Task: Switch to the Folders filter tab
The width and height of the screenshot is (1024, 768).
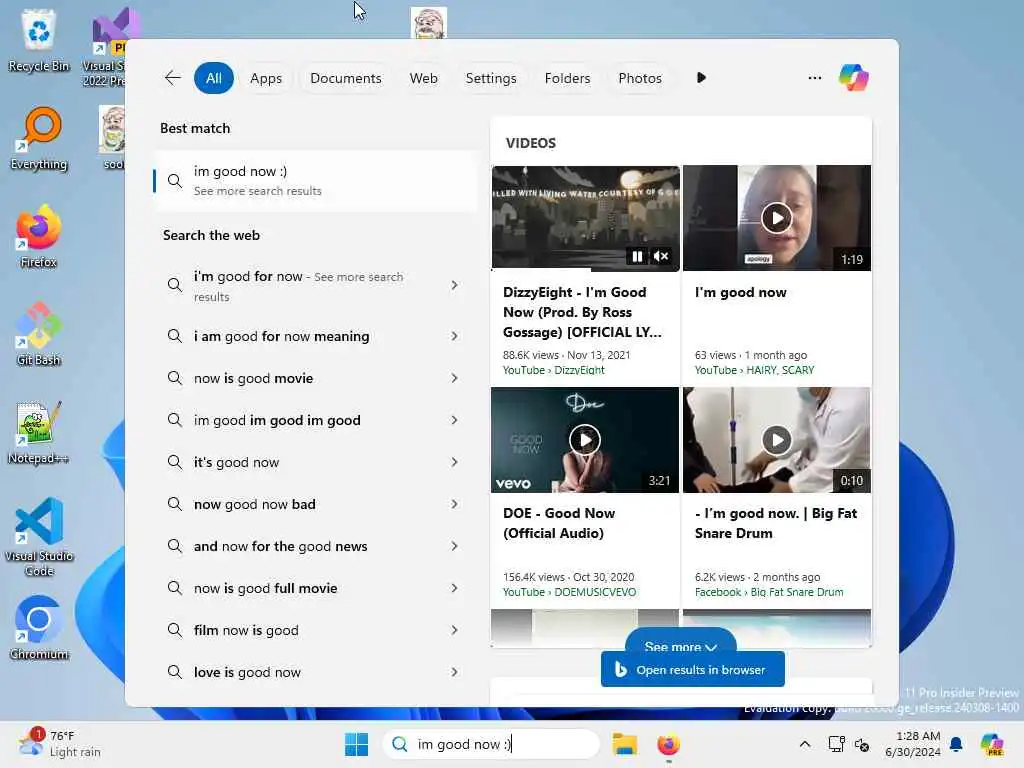Action: point(567,78)
